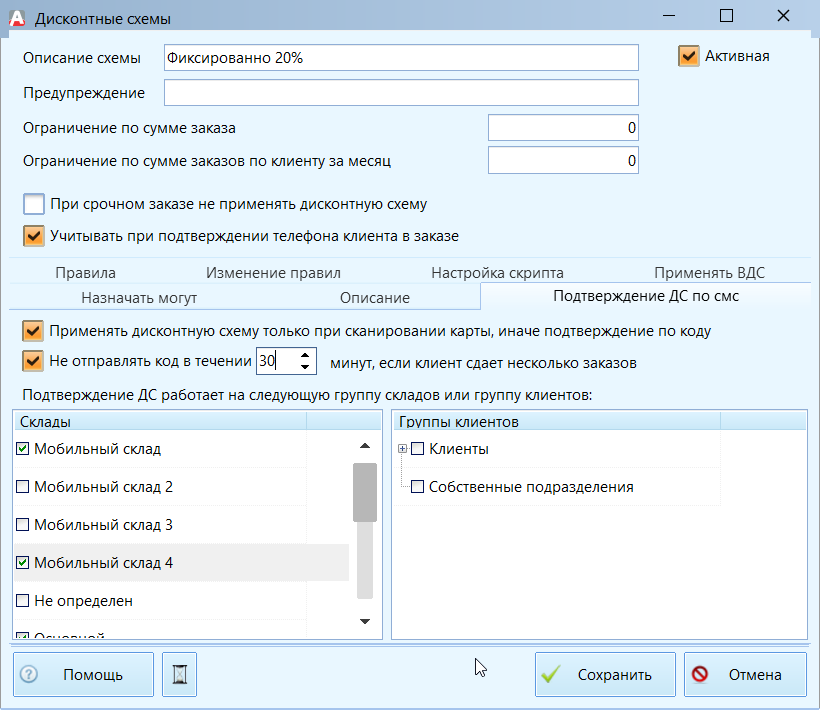Select the 'Клиенты' tree row text
Viewport: 820px width, 710px height.
tap(459, 449)
